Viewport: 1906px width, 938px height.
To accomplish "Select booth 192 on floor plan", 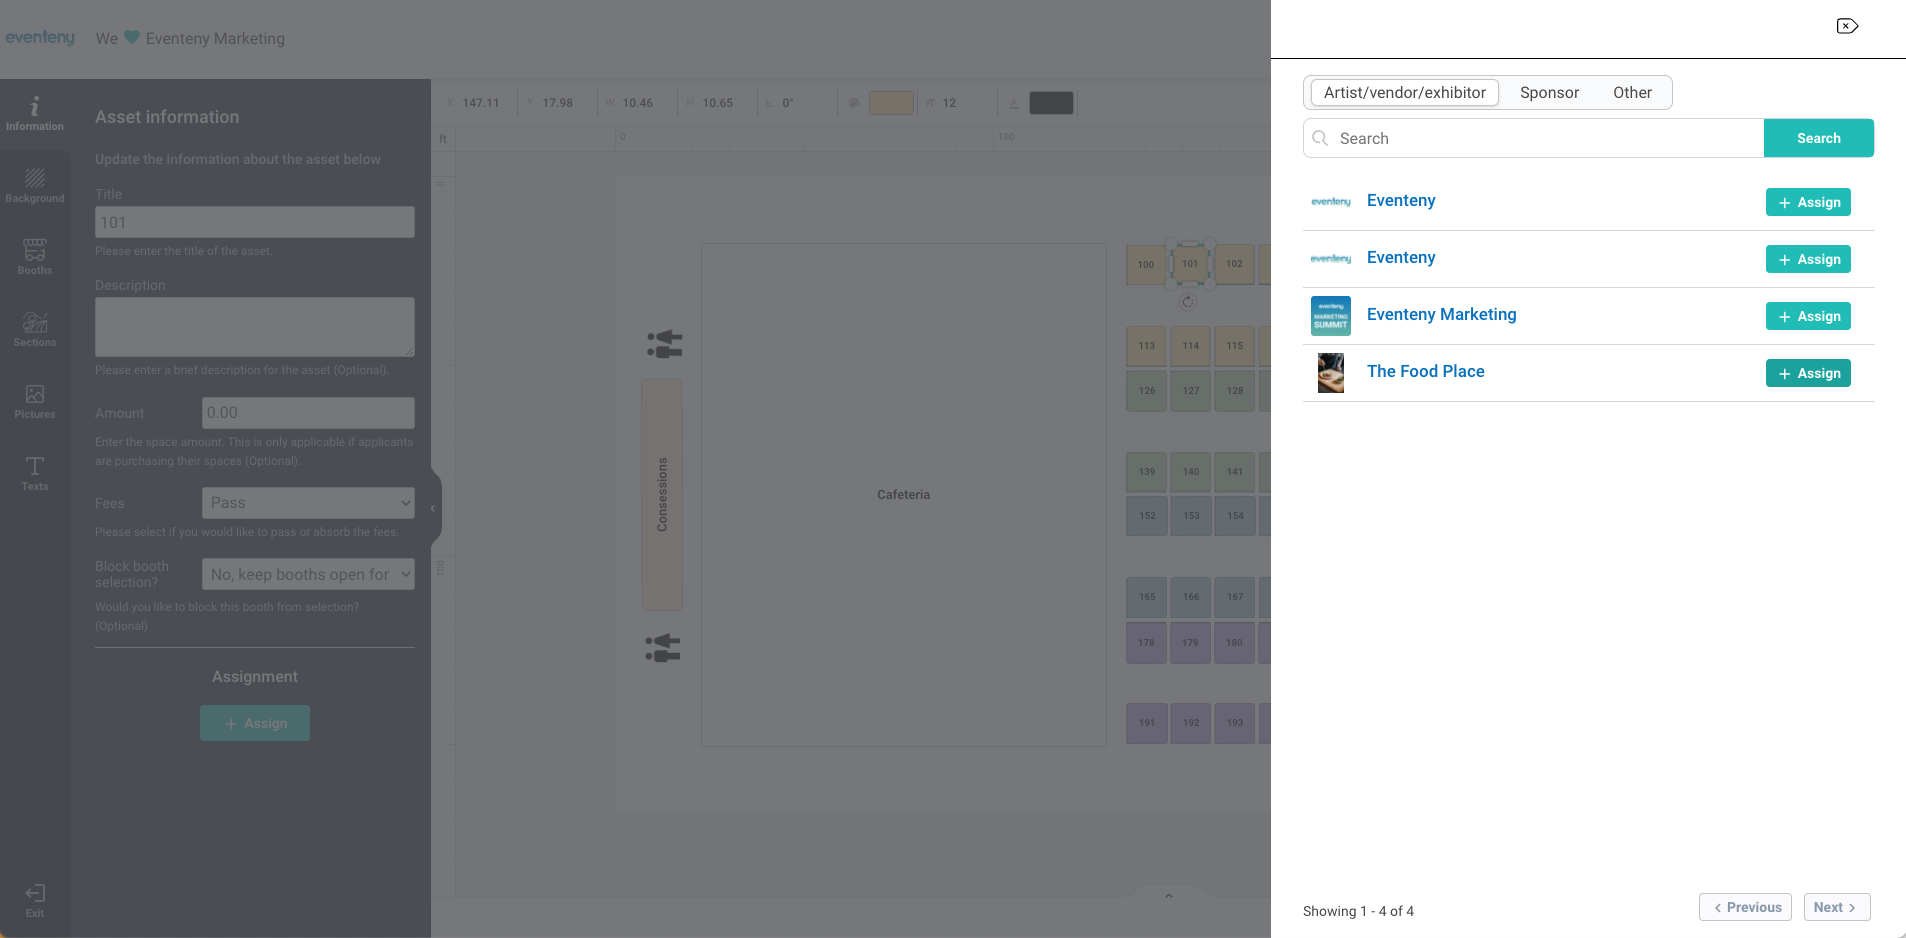I will point(1191,723).
